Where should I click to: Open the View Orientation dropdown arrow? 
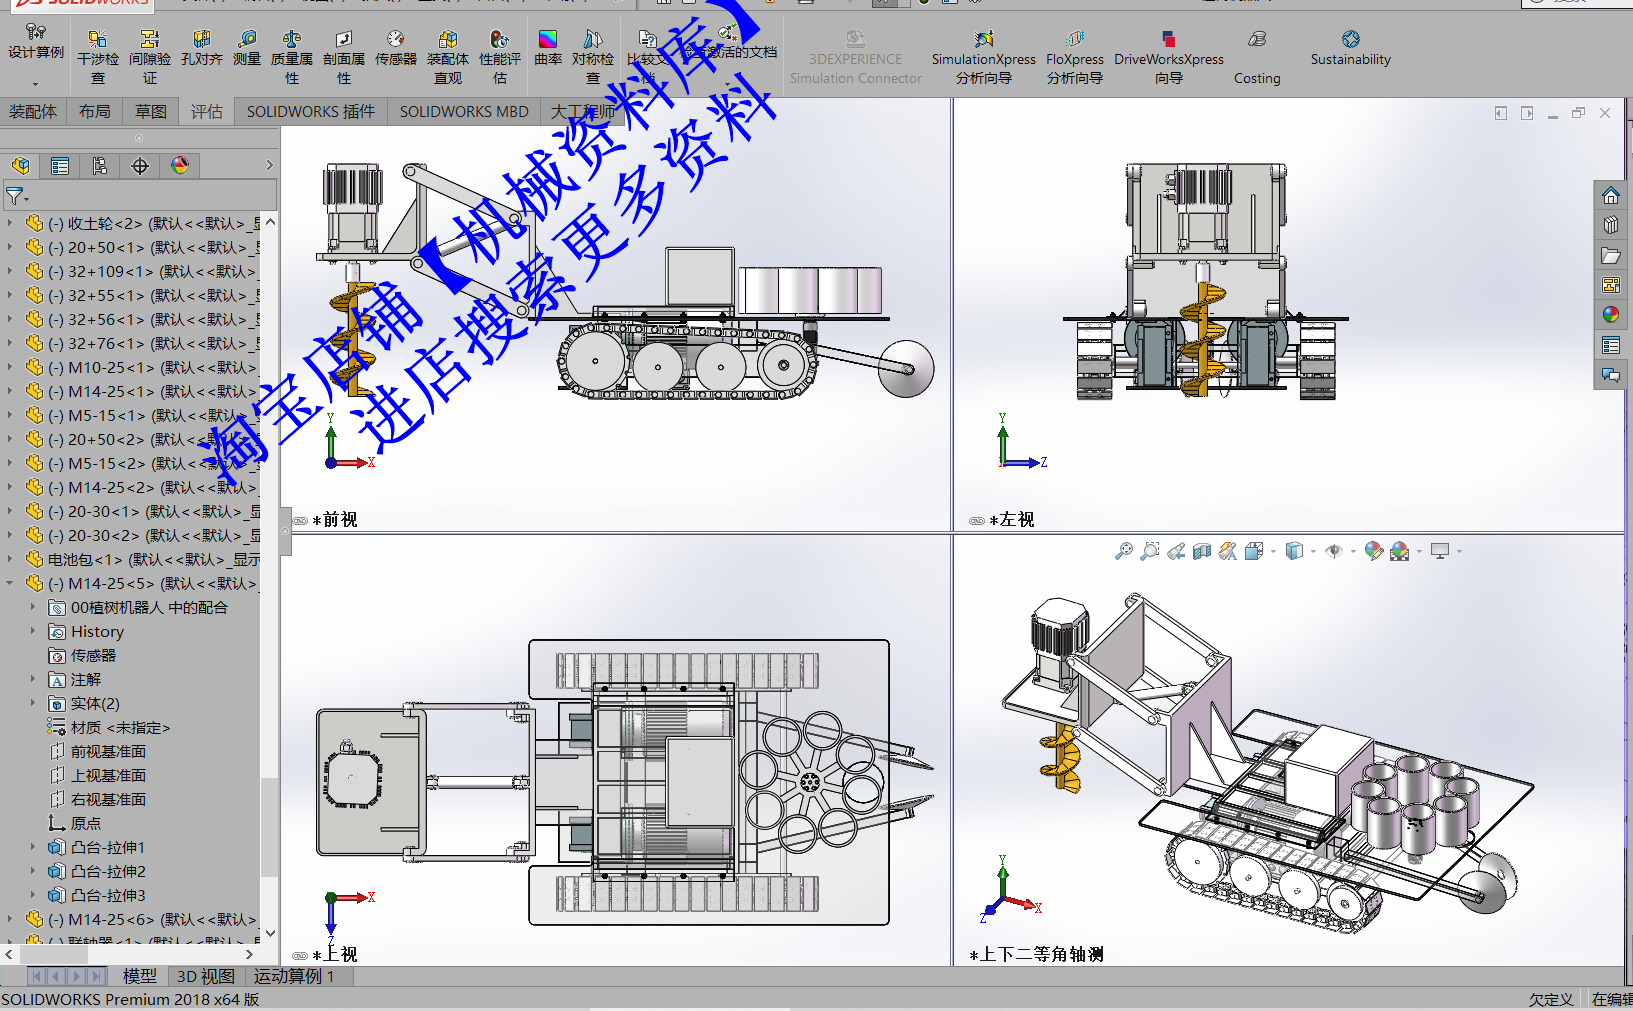click(x=1272, y=551)
